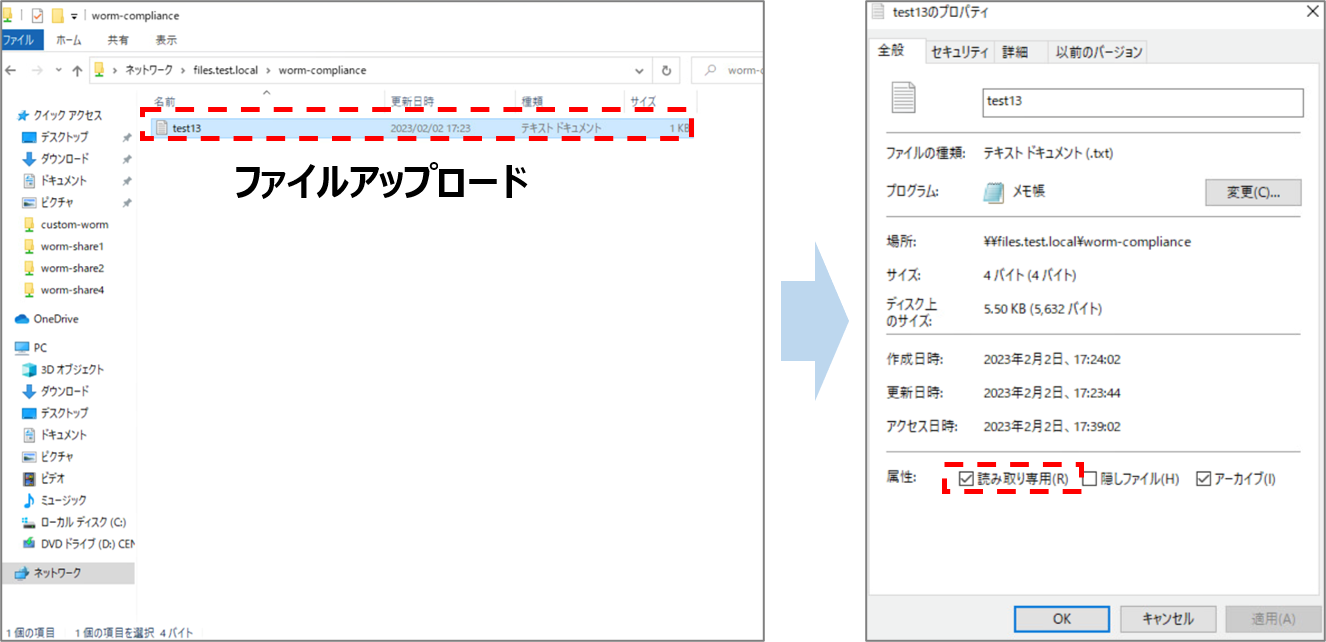Screen dimensions: 1326x642
Task: Open the 表示 ribbon tab
Action: point(166,40)
